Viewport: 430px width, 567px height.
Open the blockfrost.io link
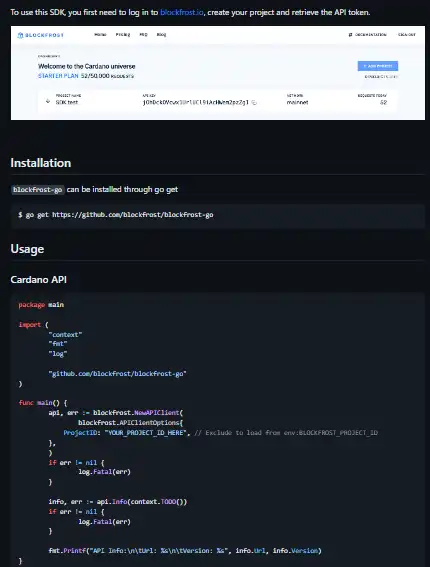click(x=182, y=12)
